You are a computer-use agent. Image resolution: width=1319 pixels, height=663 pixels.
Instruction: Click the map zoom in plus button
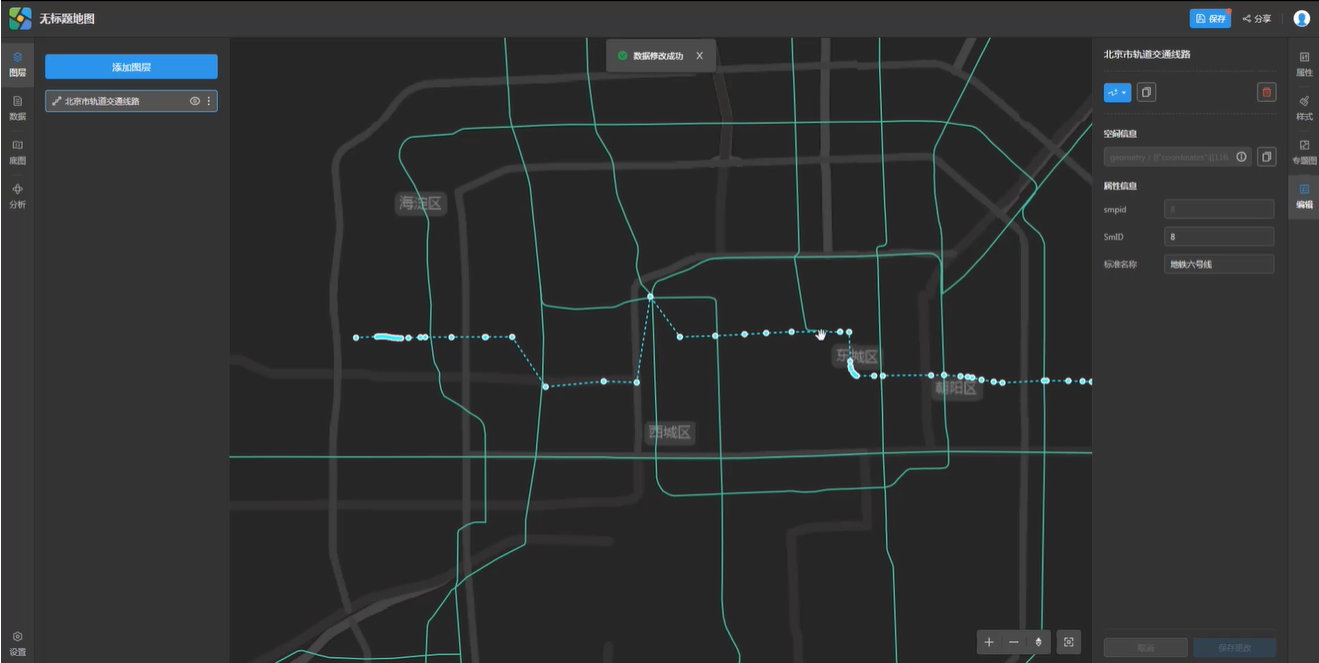[989, 642]
